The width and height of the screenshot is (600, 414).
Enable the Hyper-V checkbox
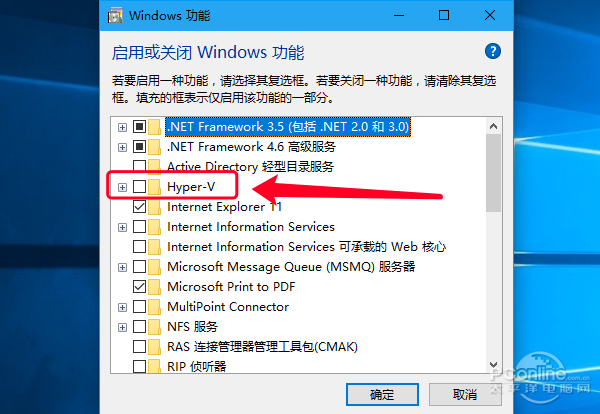[139, 187]
